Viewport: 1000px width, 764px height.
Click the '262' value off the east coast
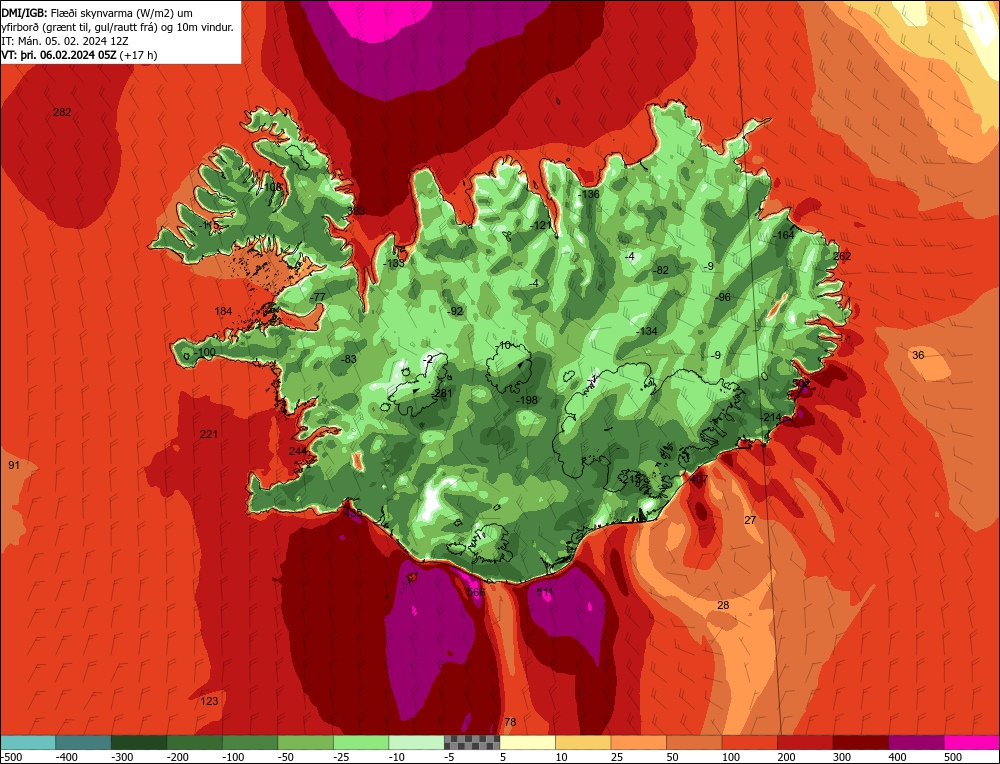tap(842, 256)
